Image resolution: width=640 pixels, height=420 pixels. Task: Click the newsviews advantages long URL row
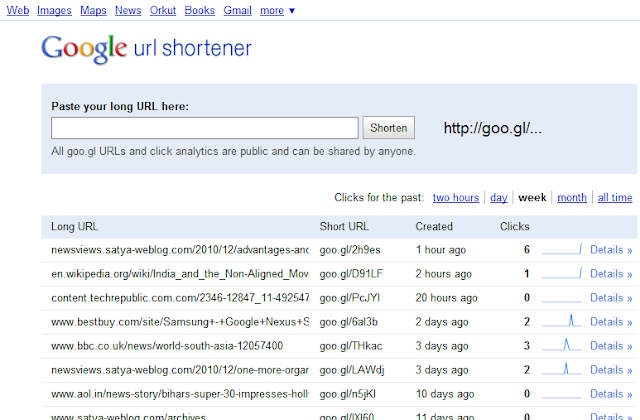point(180,250)
